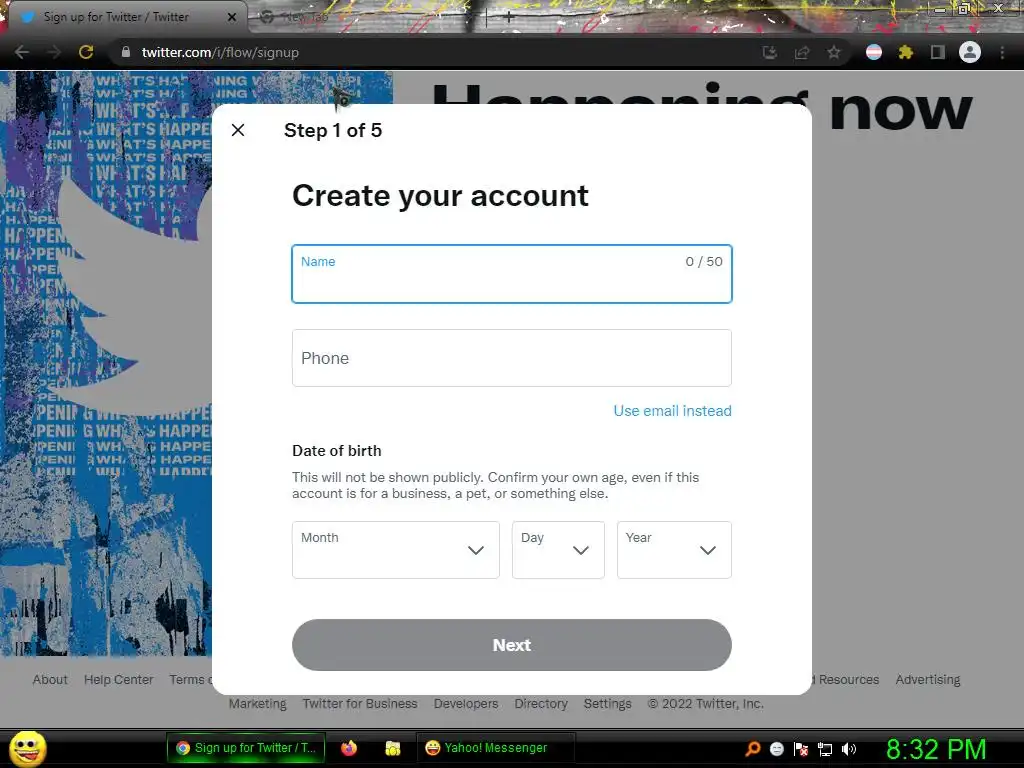Click the install app icon in address bar

click(x=770, y=52)
